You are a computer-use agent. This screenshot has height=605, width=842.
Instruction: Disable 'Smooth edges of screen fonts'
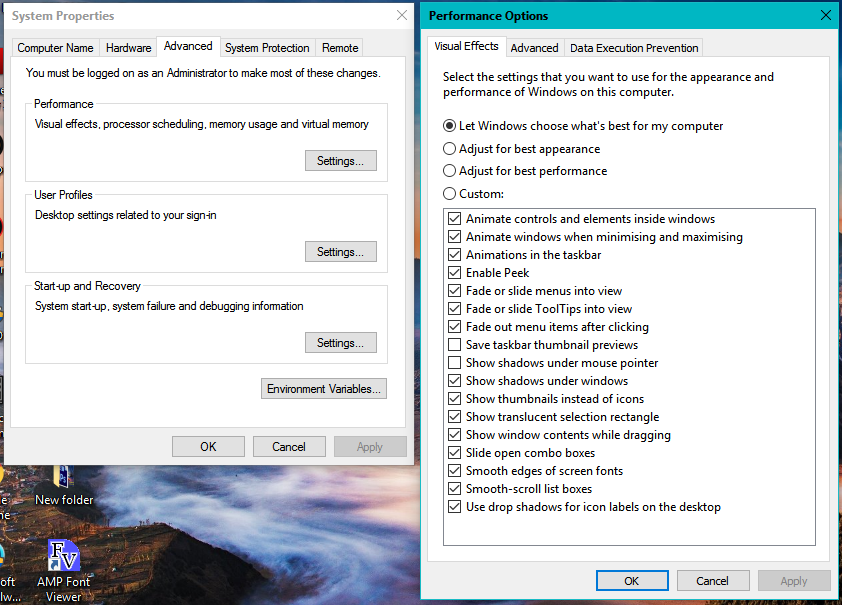(x=455, y=470)
